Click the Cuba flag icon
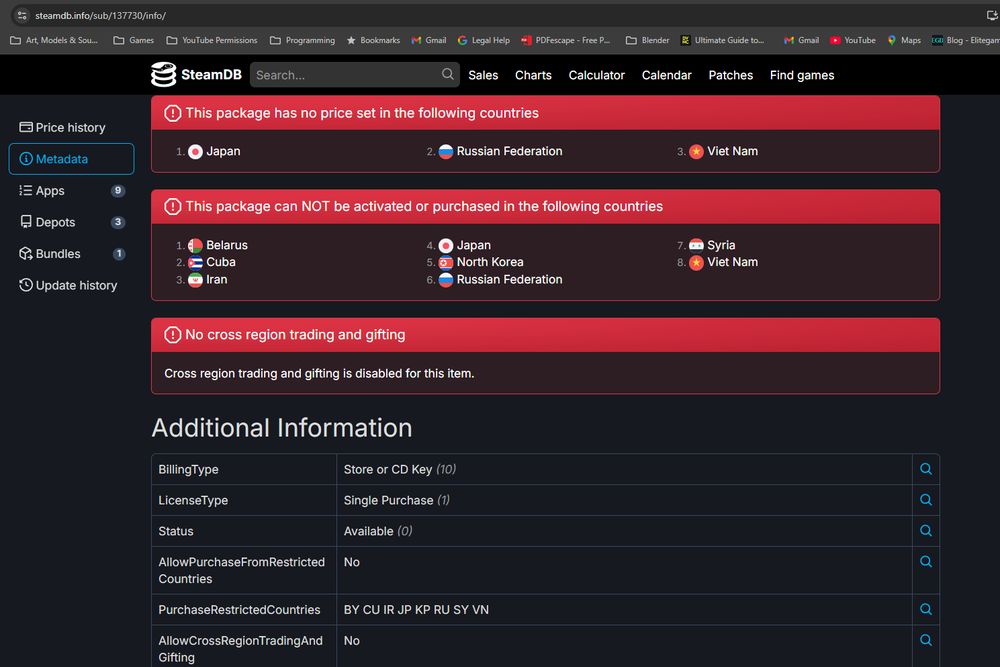Viewport: 1000px width, 667px height. pyautogui.click(x=195, y=262)
